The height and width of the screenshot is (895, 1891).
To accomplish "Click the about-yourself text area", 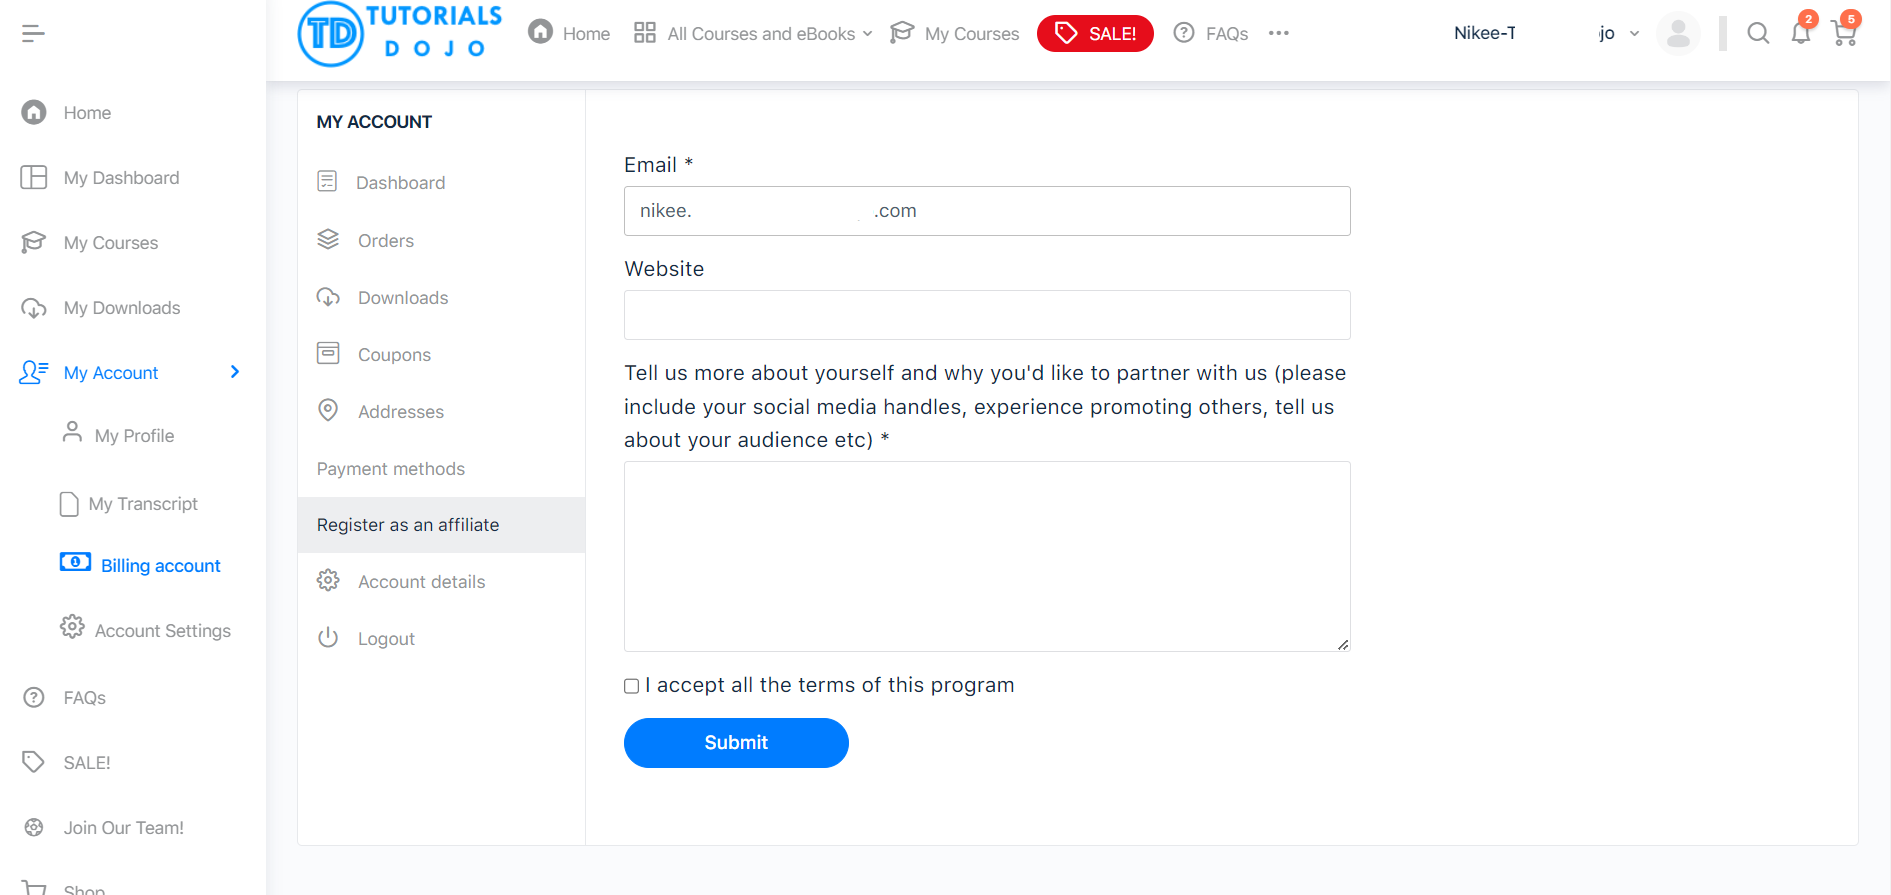I will (x=987, y=556).
